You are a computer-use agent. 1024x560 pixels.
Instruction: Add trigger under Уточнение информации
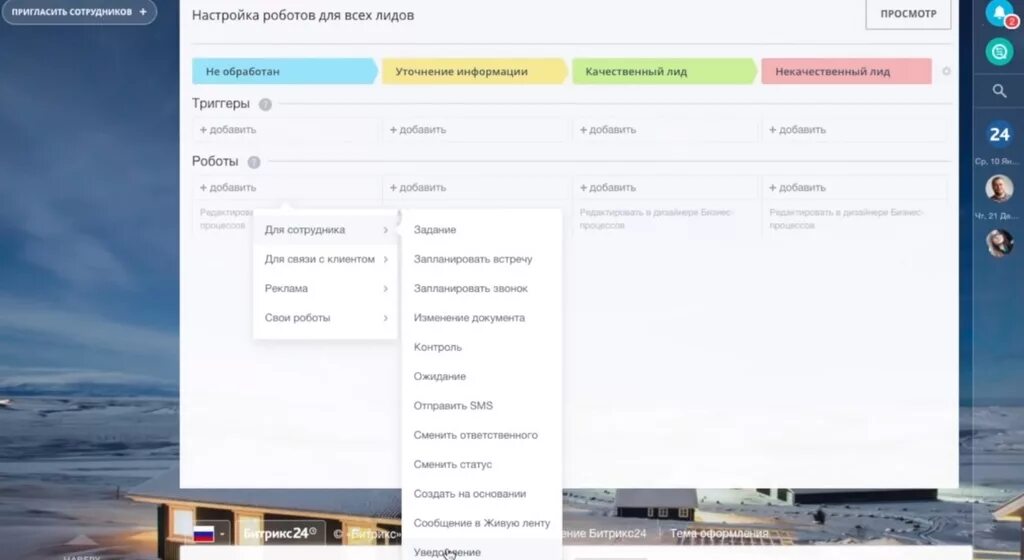pos(418,130)
